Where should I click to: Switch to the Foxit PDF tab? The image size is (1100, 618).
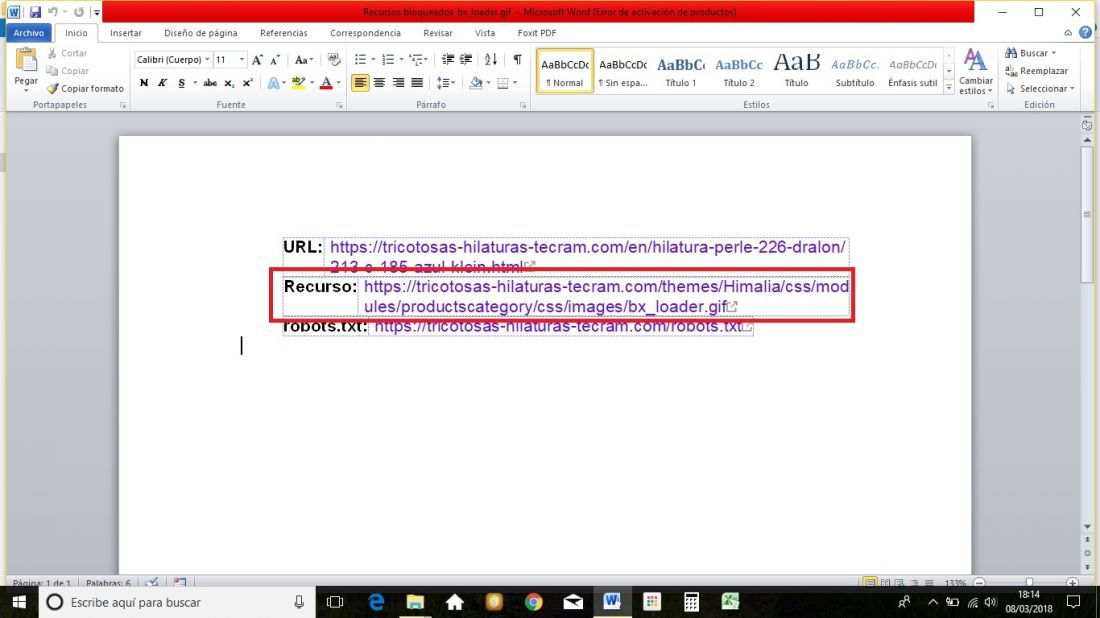(537, 33)
